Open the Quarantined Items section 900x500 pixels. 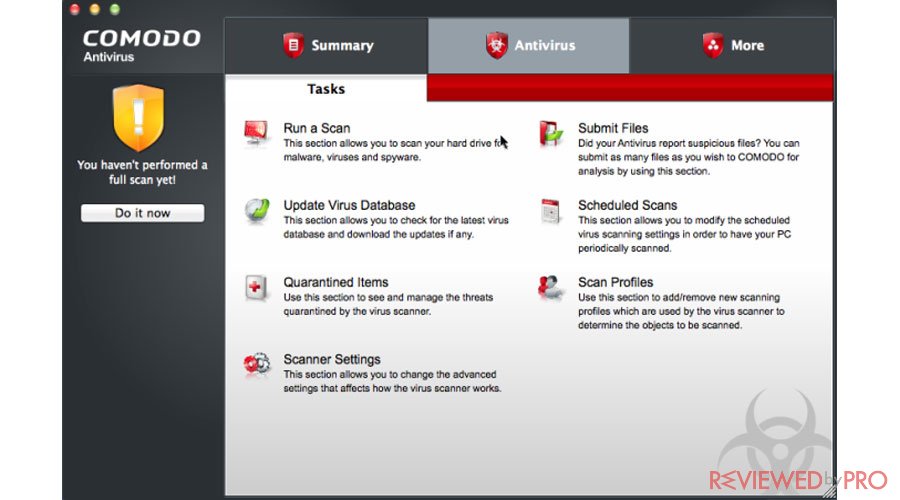[336, 282]
